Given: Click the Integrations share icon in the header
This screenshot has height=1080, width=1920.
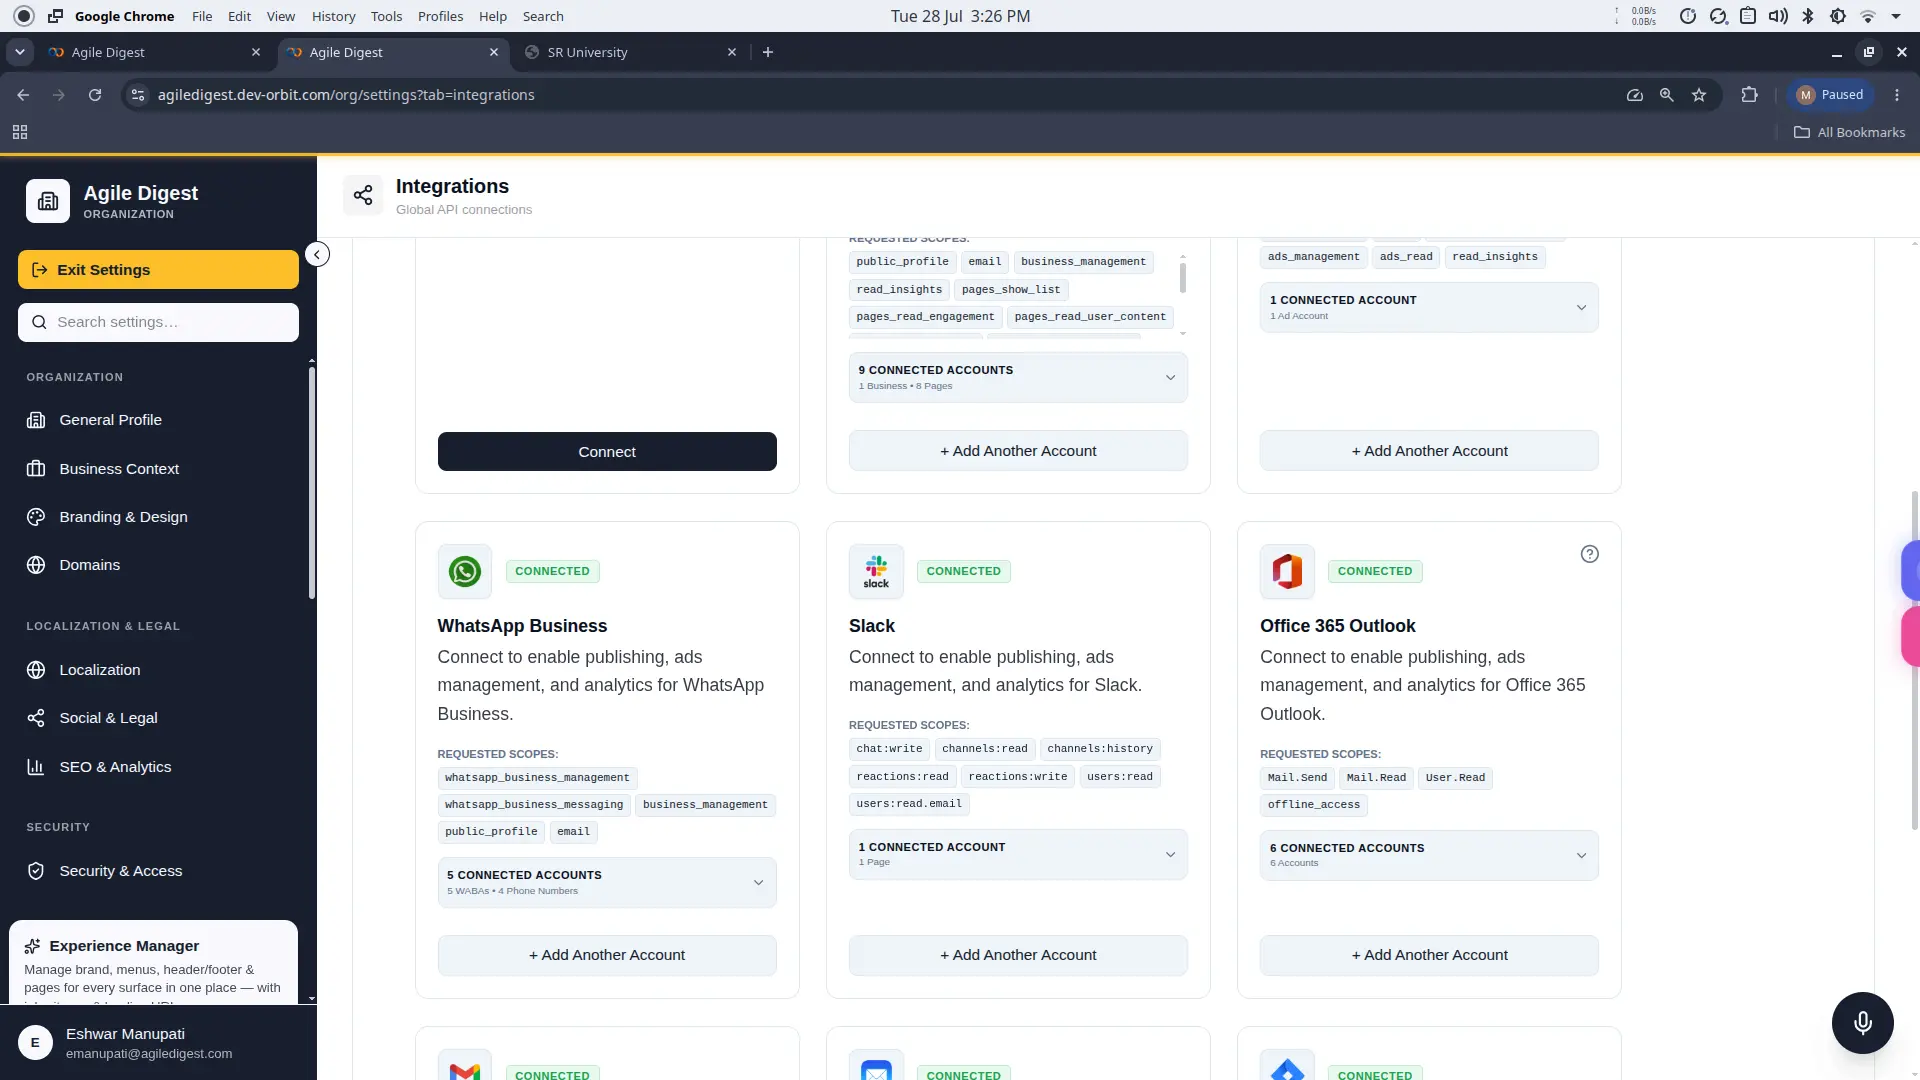Looking at the screenshot, I should point(363,195).
